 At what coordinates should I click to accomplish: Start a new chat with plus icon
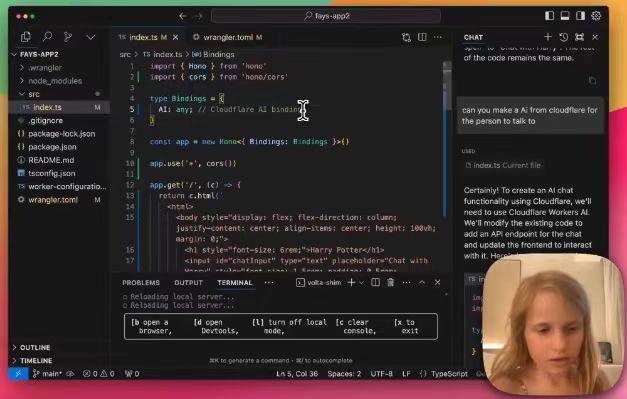(x=547, y=37)
